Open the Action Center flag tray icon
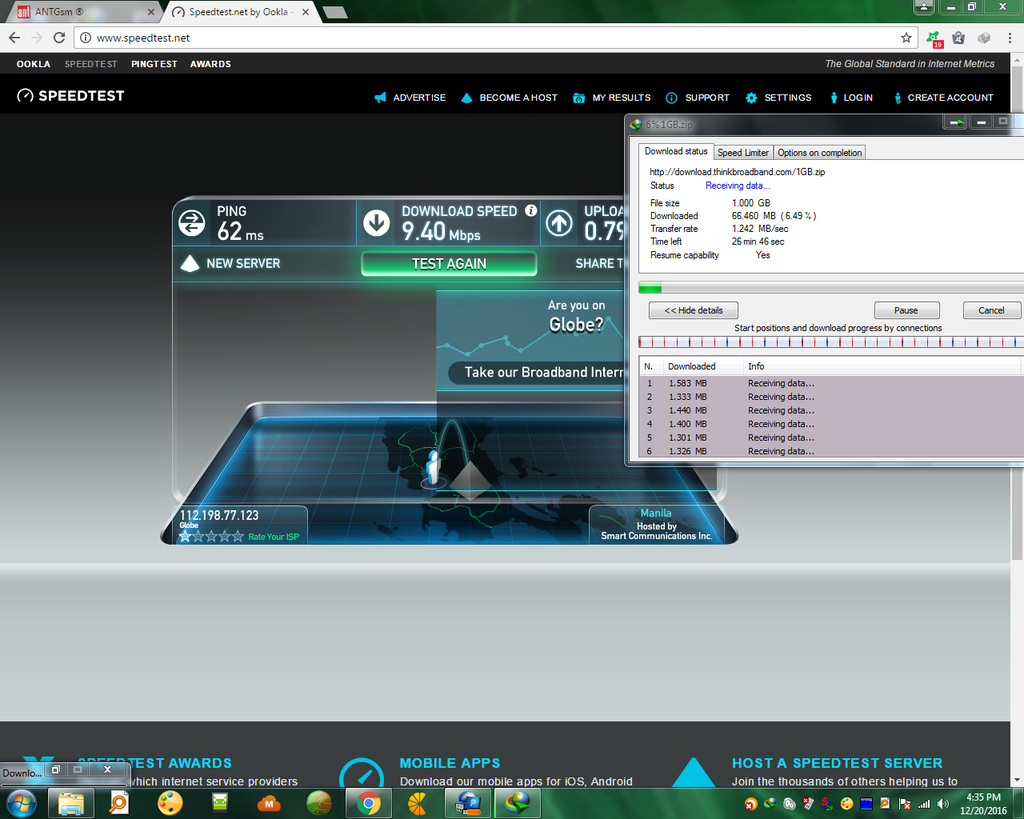This screenshot has height=819, width=1024. (x=904, y=803)
